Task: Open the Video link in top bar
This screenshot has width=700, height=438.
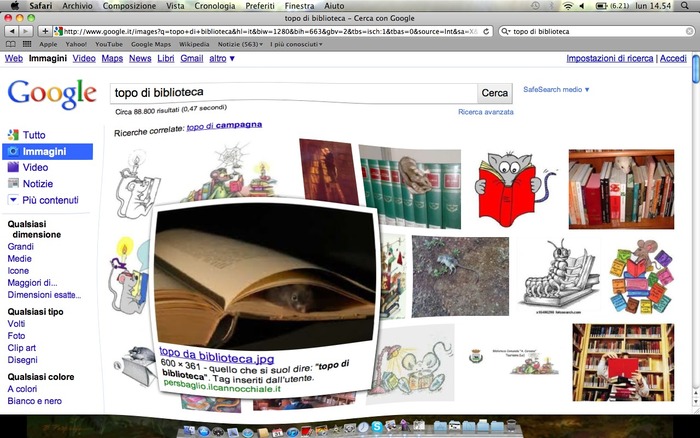Action: click(x=84, y=58)
